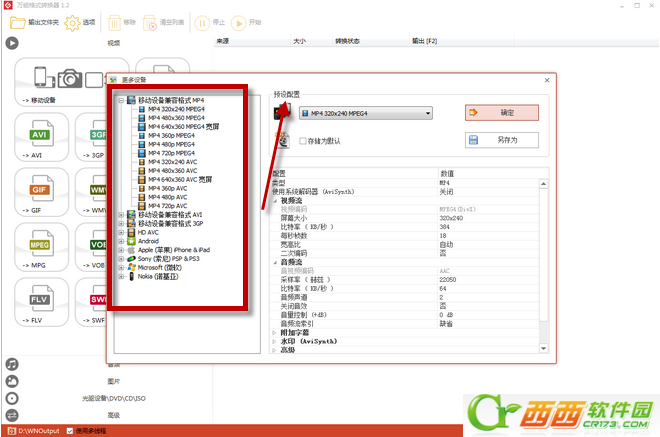Click the sample rate value 22050
This screenshot has width=660, height=437.
click(447, 280)
